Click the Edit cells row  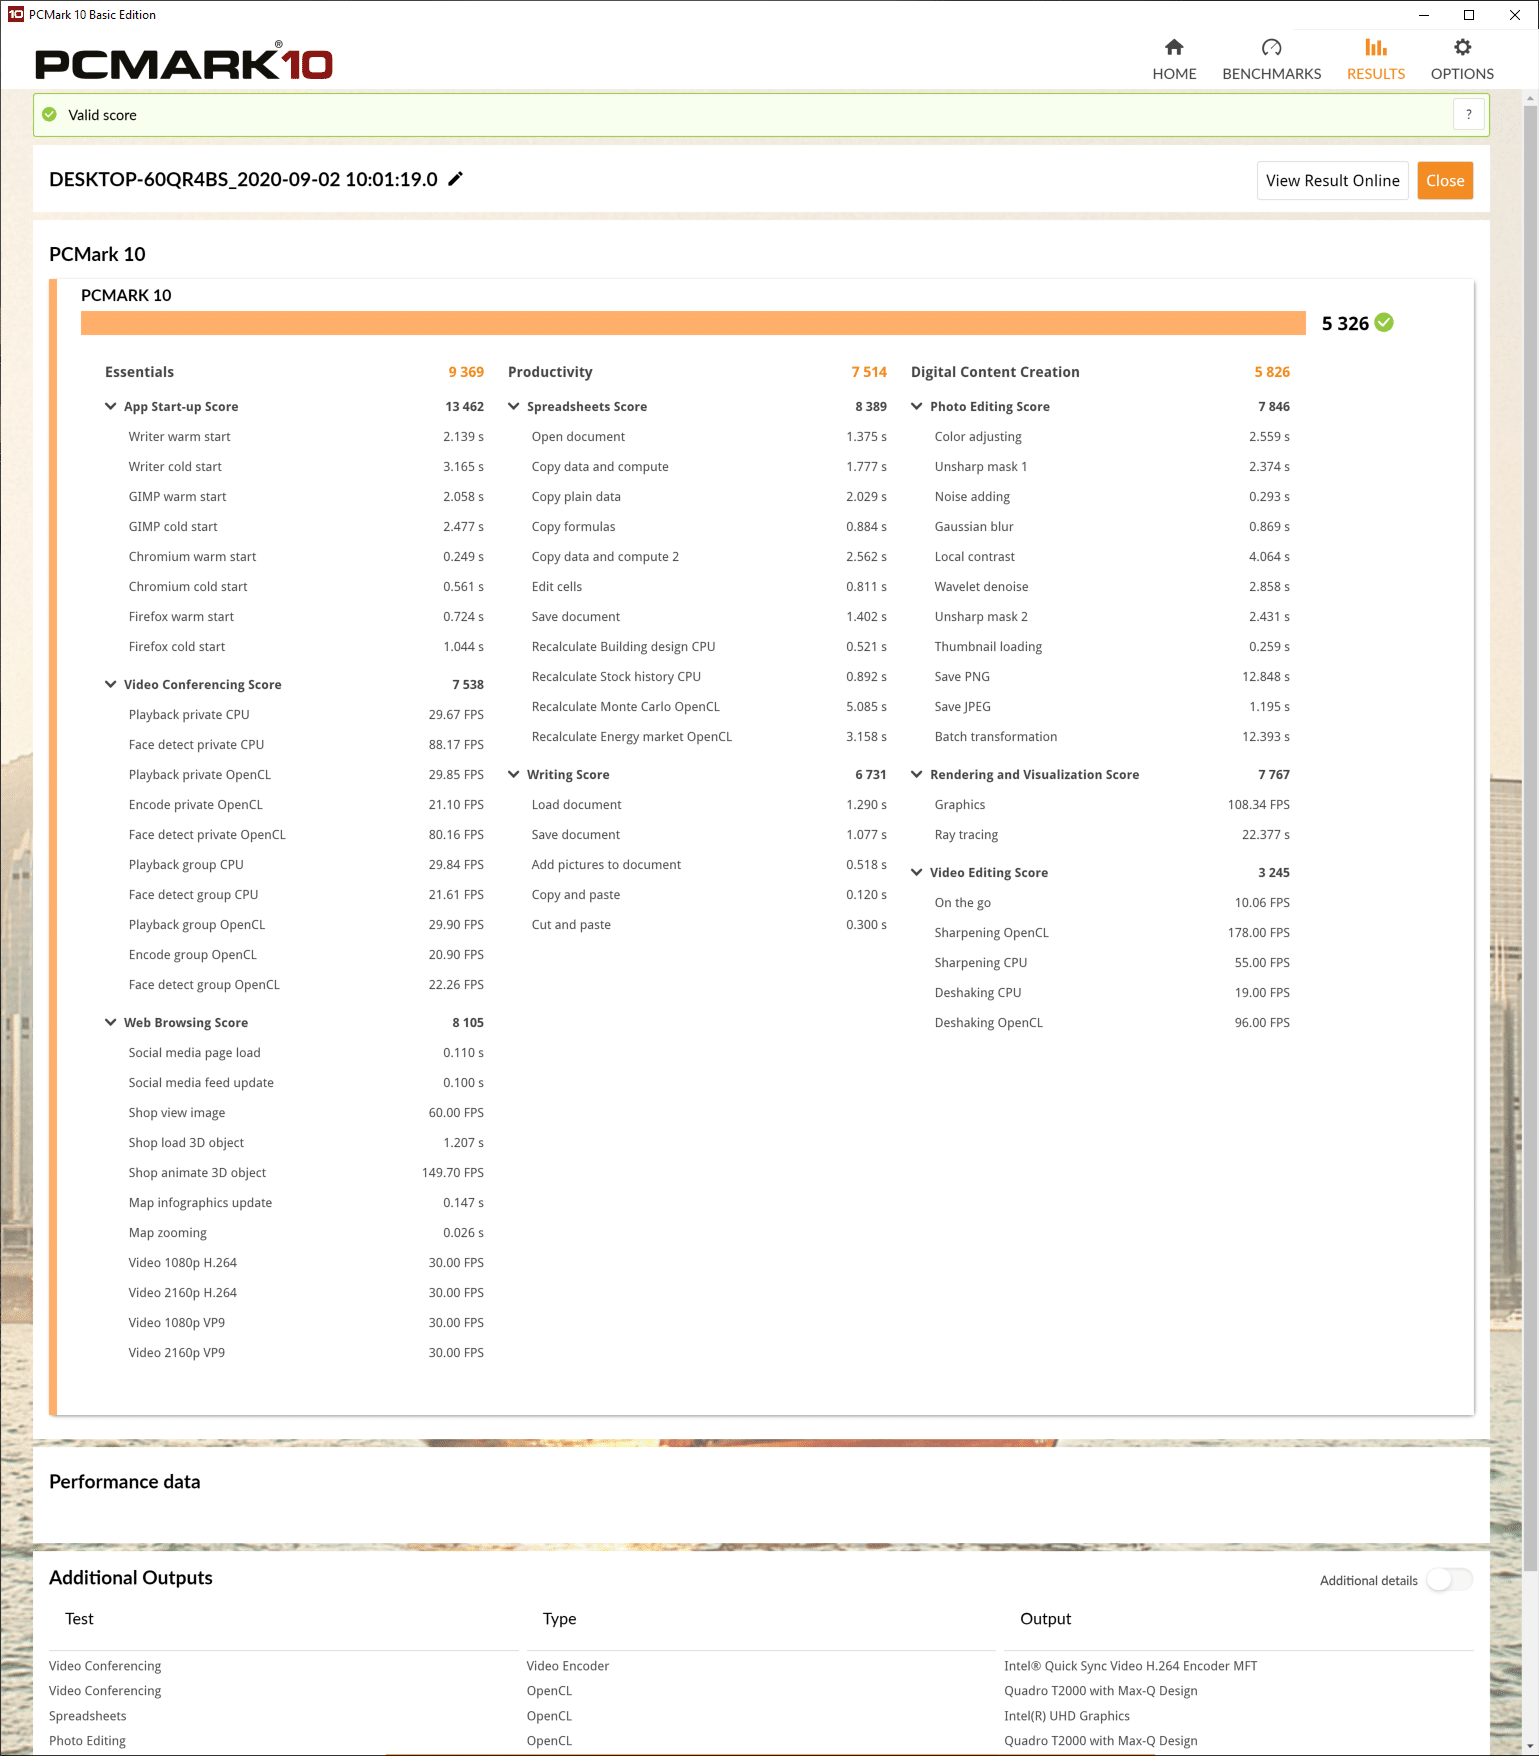coord(709,586)
